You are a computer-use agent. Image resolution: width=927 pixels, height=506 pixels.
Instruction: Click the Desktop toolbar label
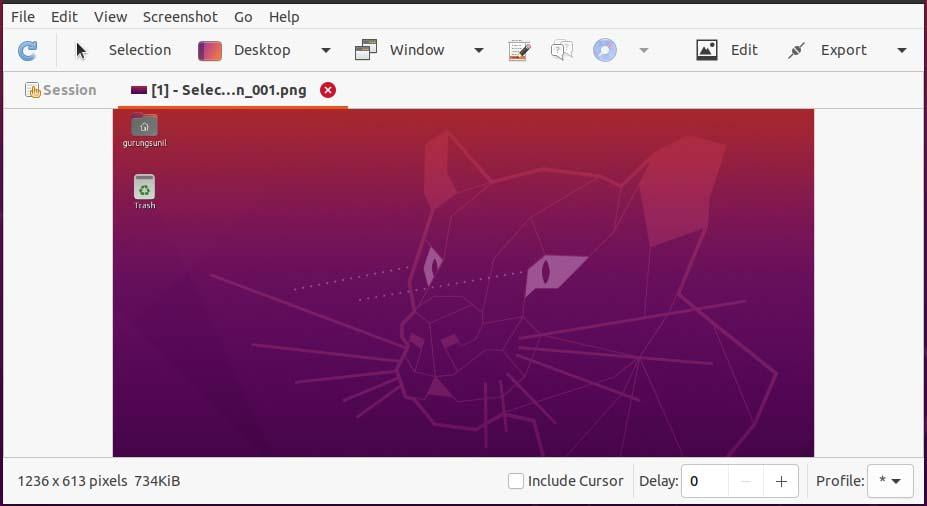click(x=262, y=50)
